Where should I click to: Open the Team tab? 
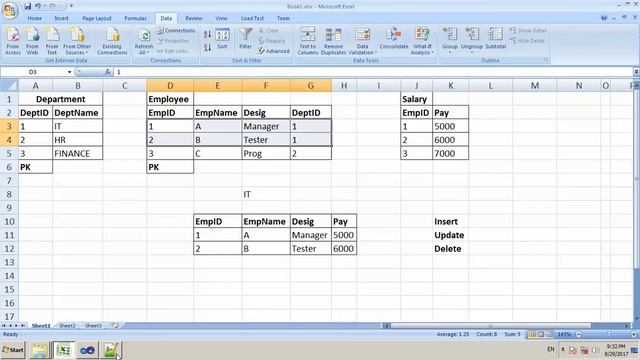(283, 18)
